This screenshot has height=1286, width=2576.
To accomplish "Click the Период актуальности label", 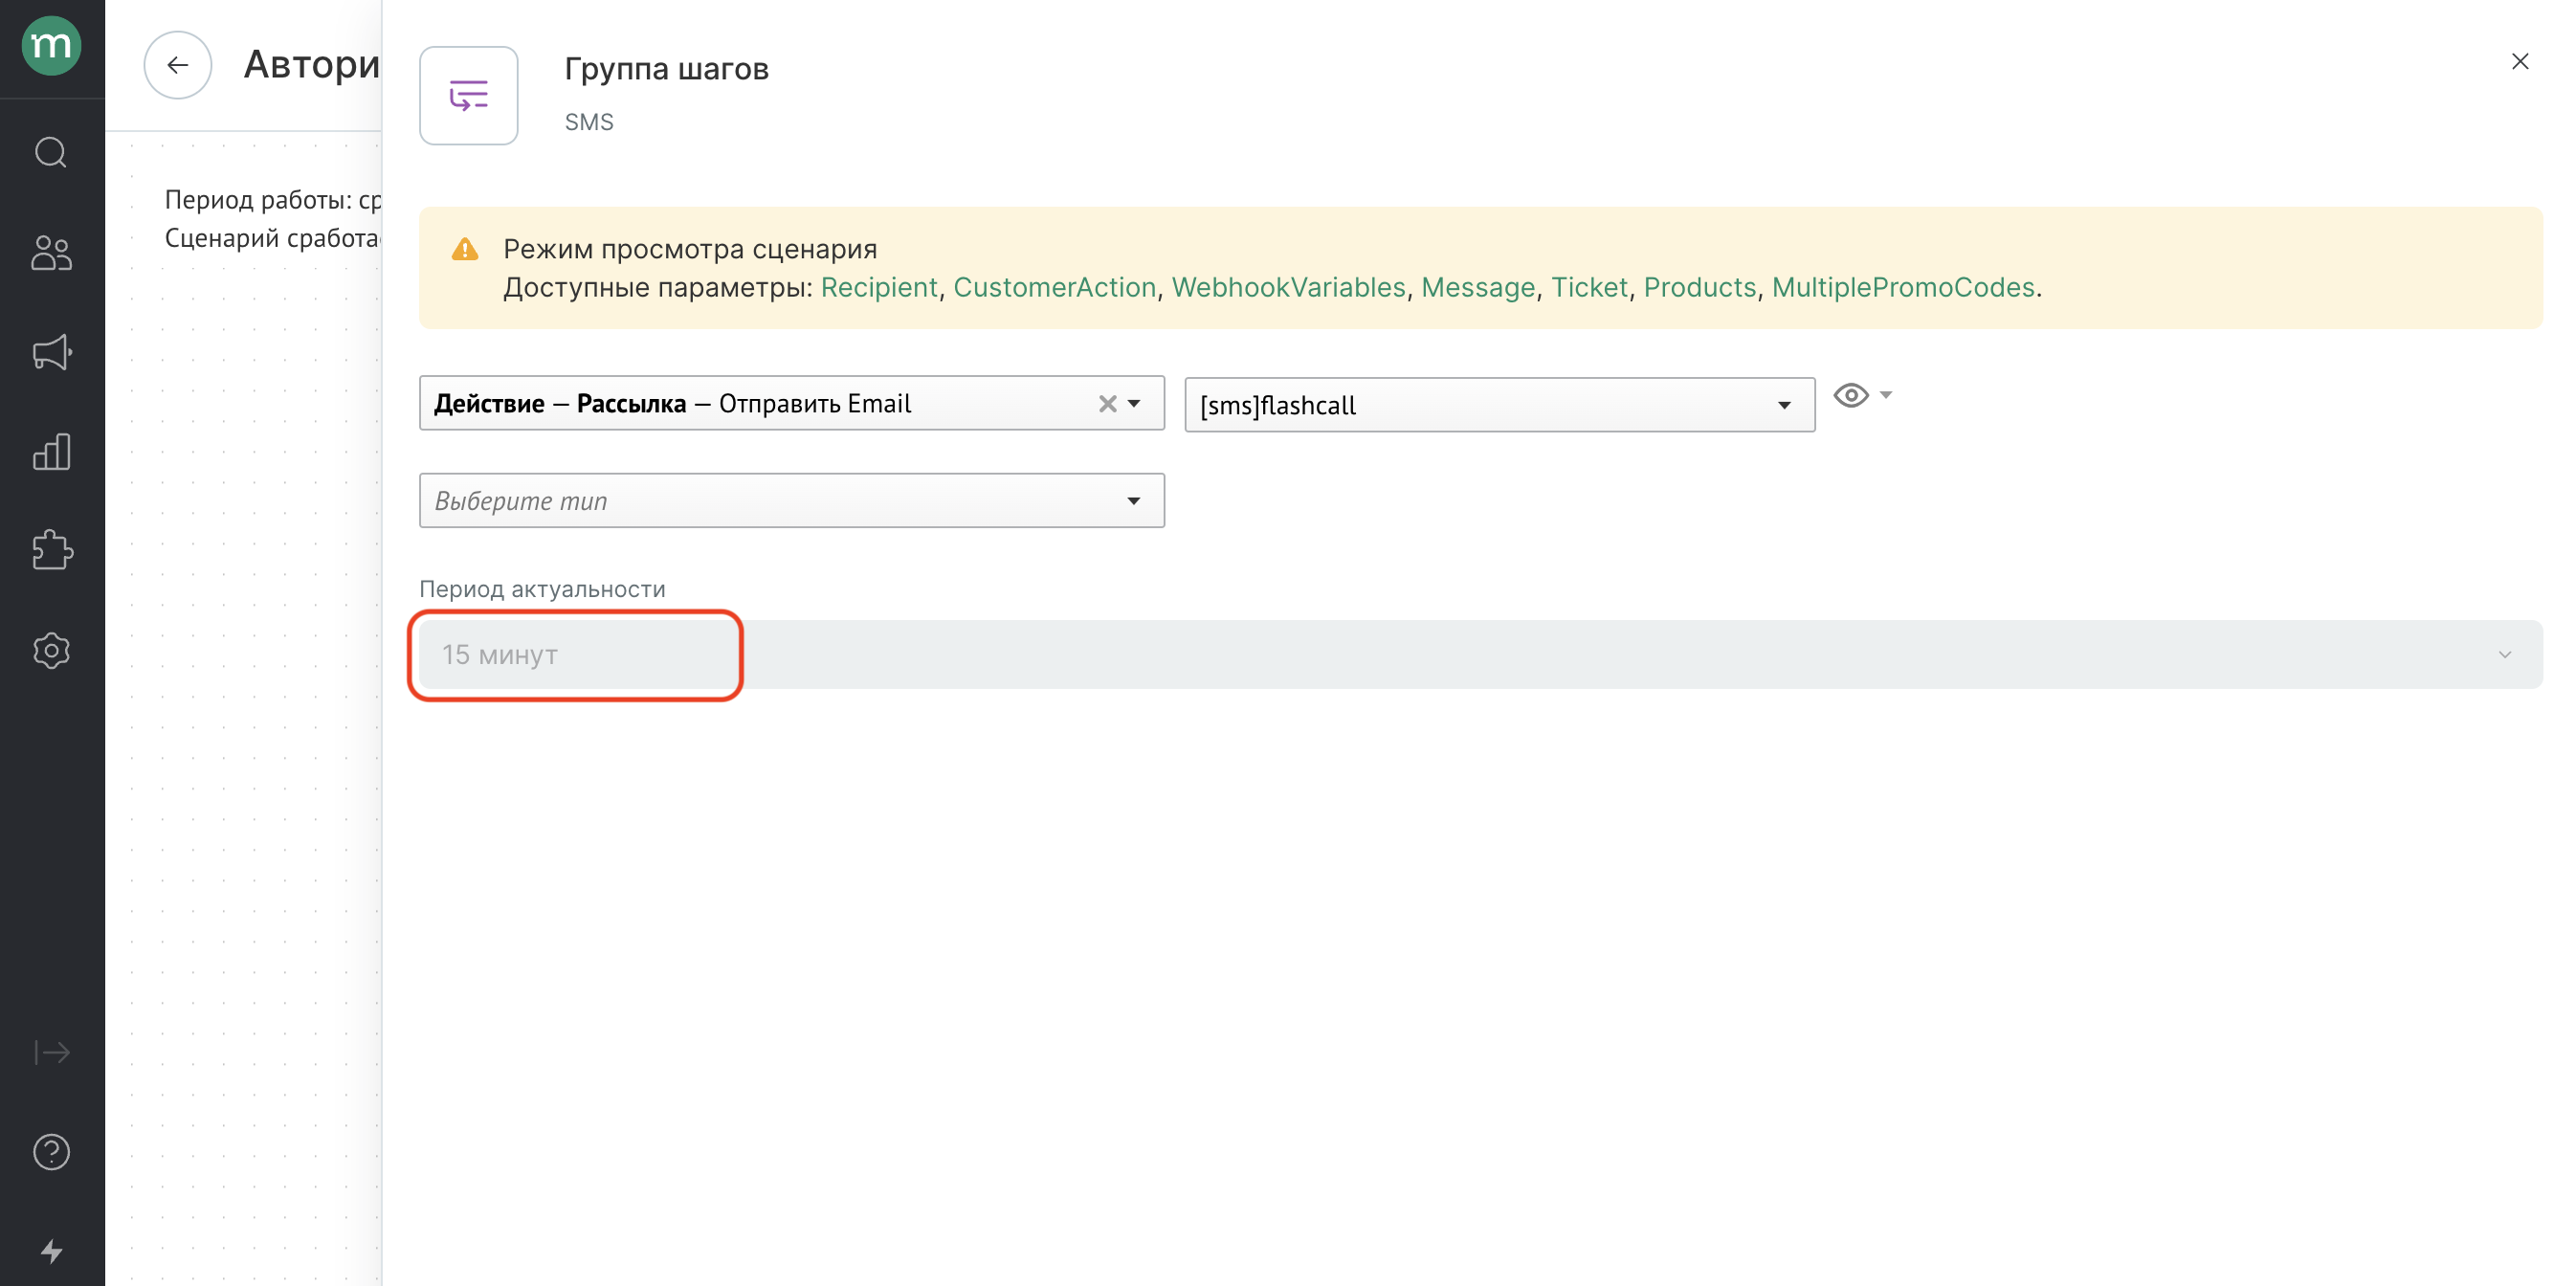I will [x=542, y=589].
